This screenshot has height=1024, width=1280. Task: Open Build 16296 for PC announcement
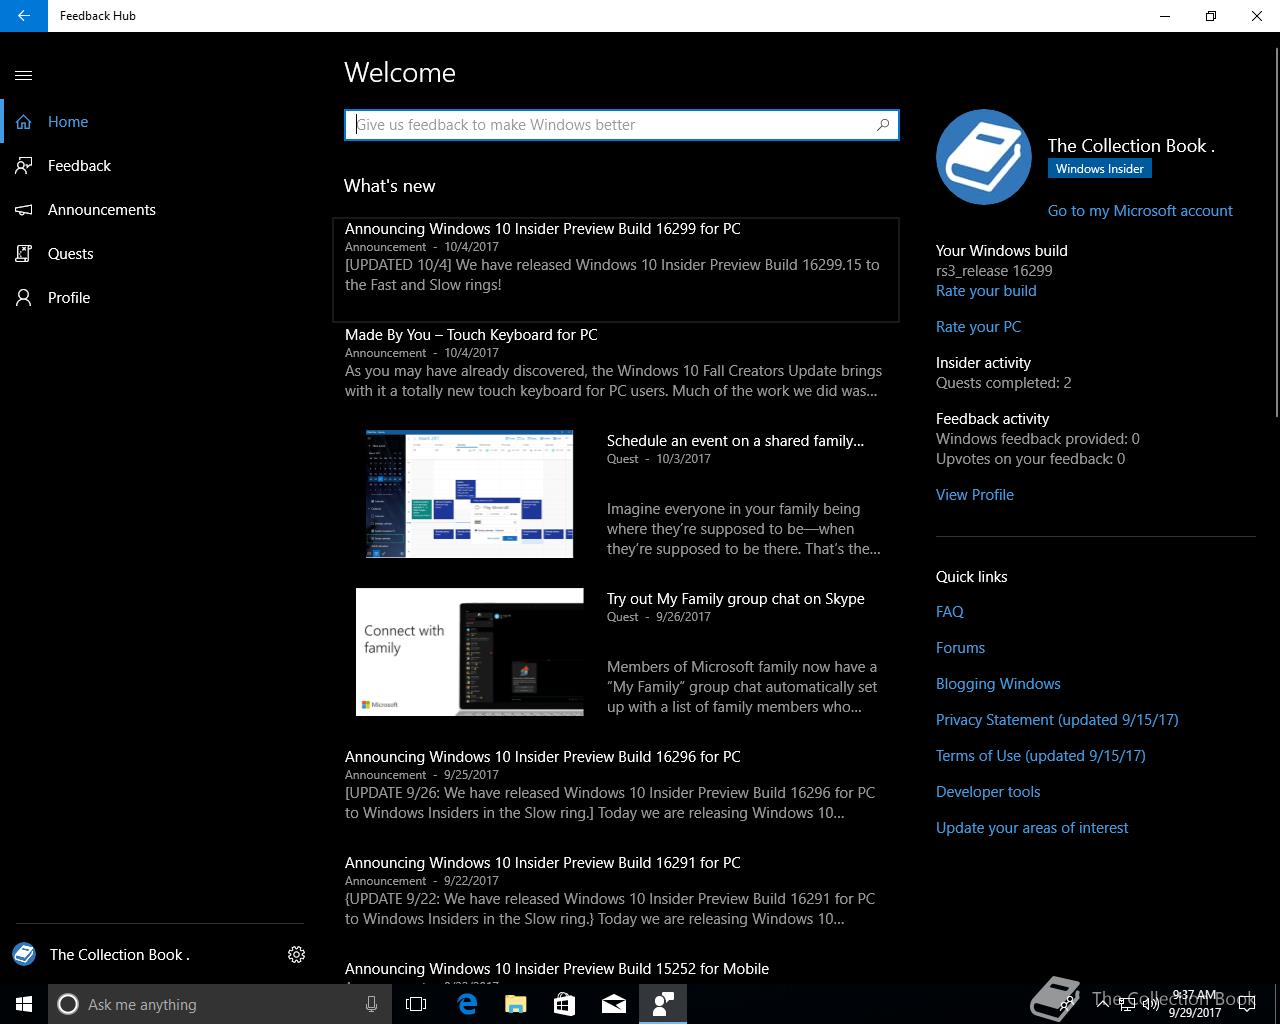click(616, 785)
